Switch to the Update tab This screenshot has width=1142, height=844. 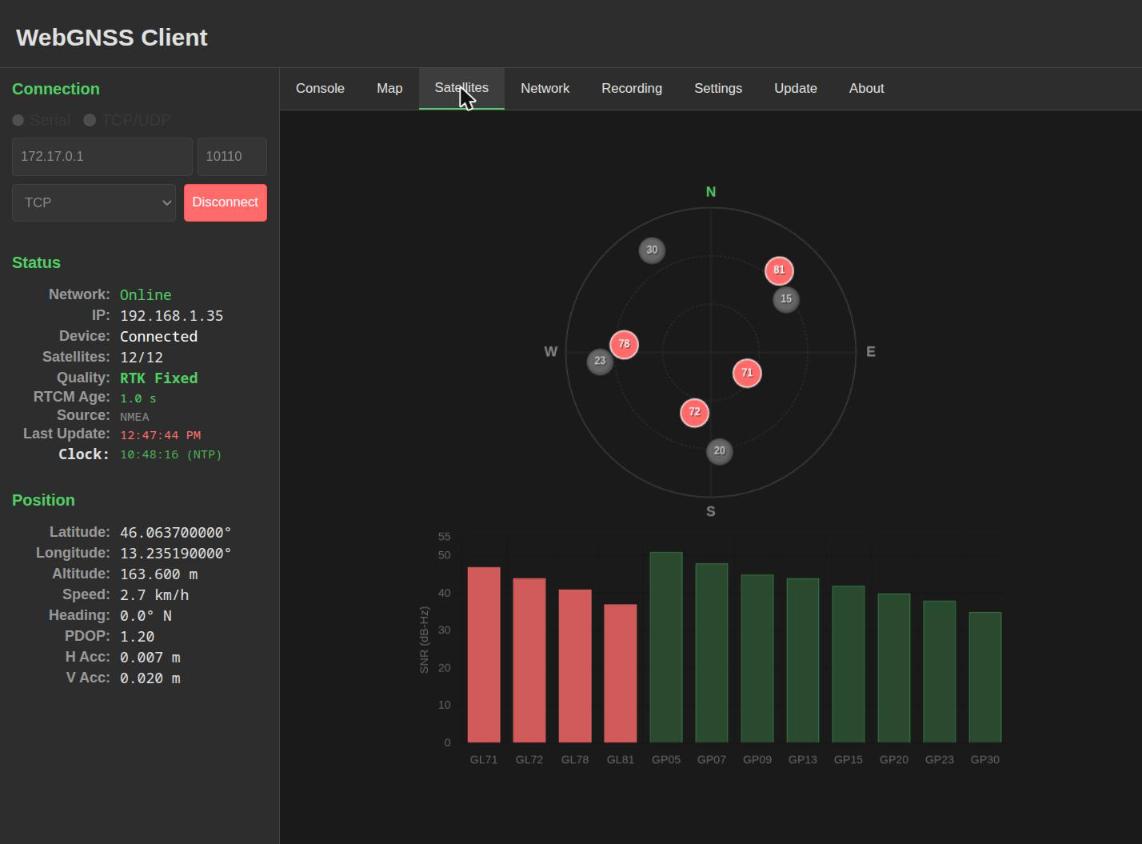point(795,88)
